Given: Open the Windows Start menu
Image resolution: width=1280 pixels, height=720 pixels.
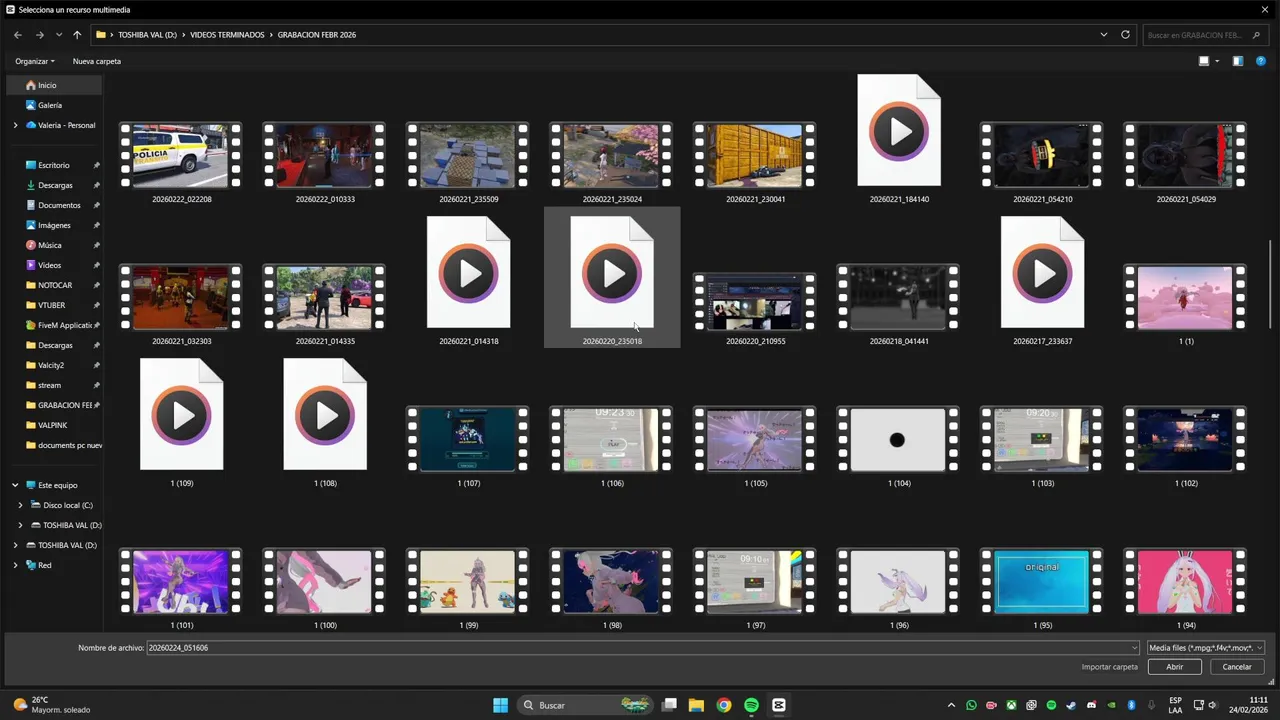Looking at the screenshot, I should tap(500, 705).
